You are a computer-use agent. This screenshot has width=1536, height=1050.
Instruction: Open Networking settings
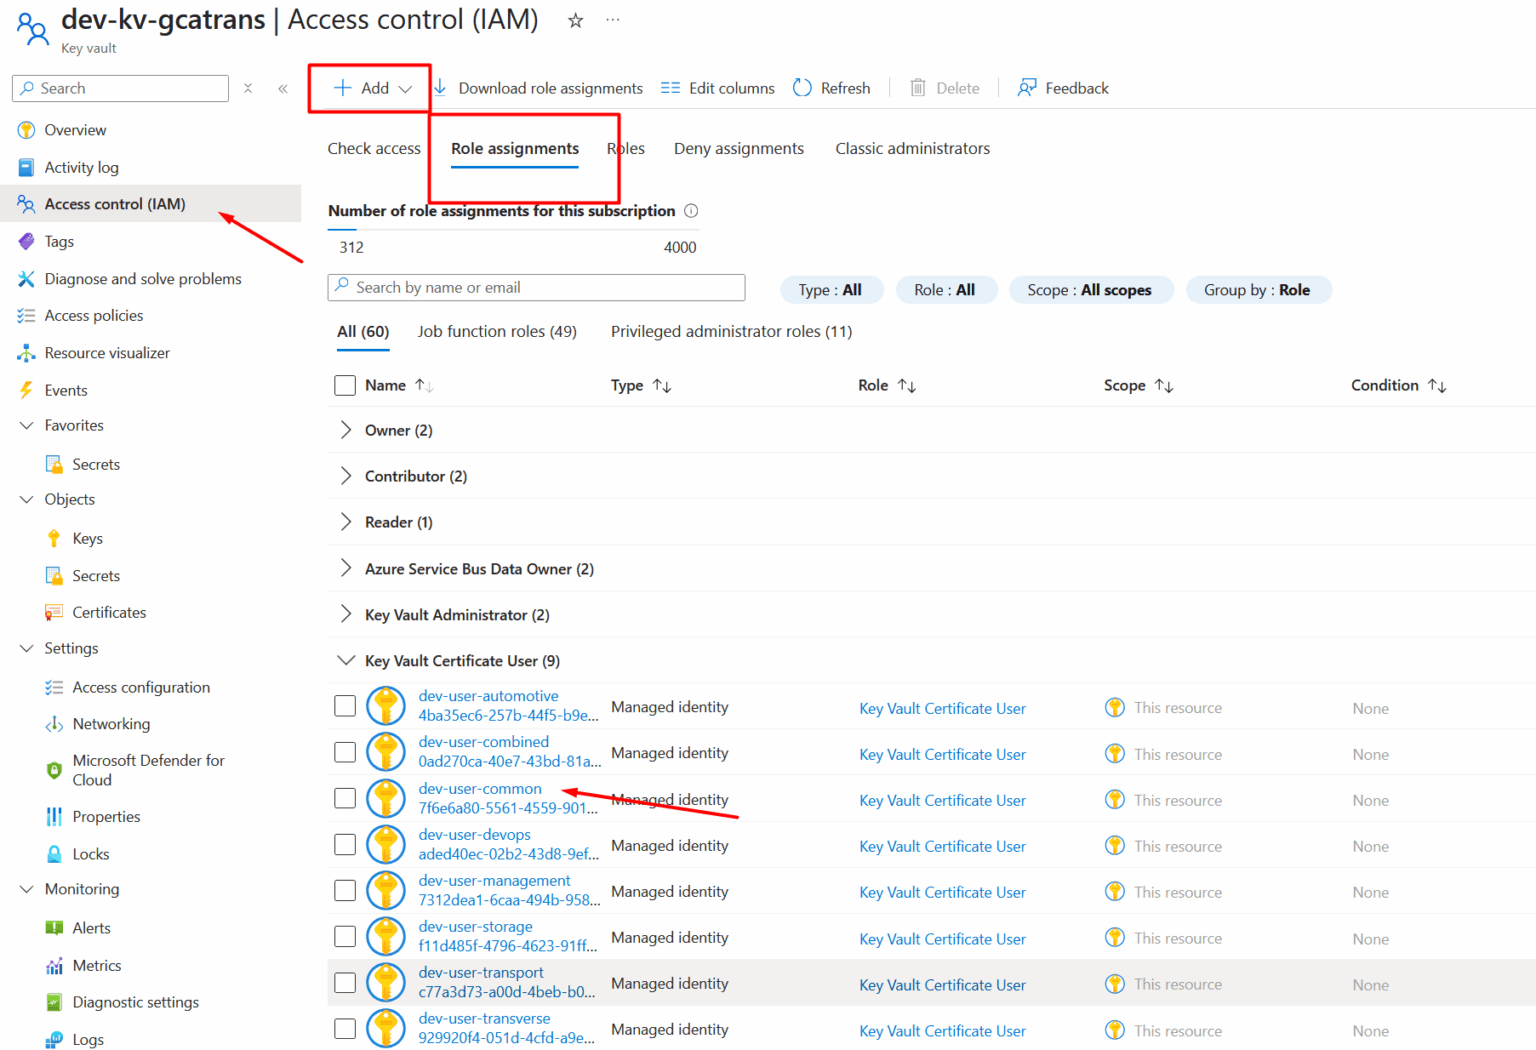pos(110,723)
